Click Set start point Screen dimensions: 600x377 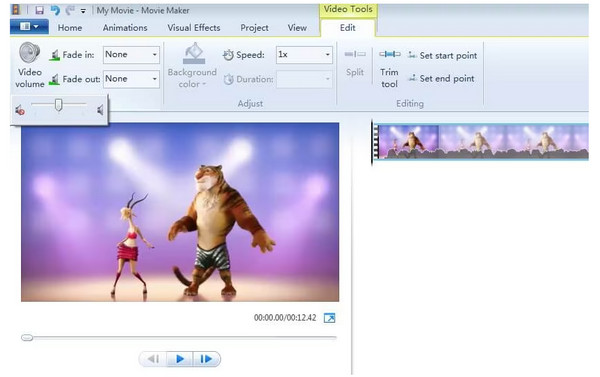click(442, 55)
